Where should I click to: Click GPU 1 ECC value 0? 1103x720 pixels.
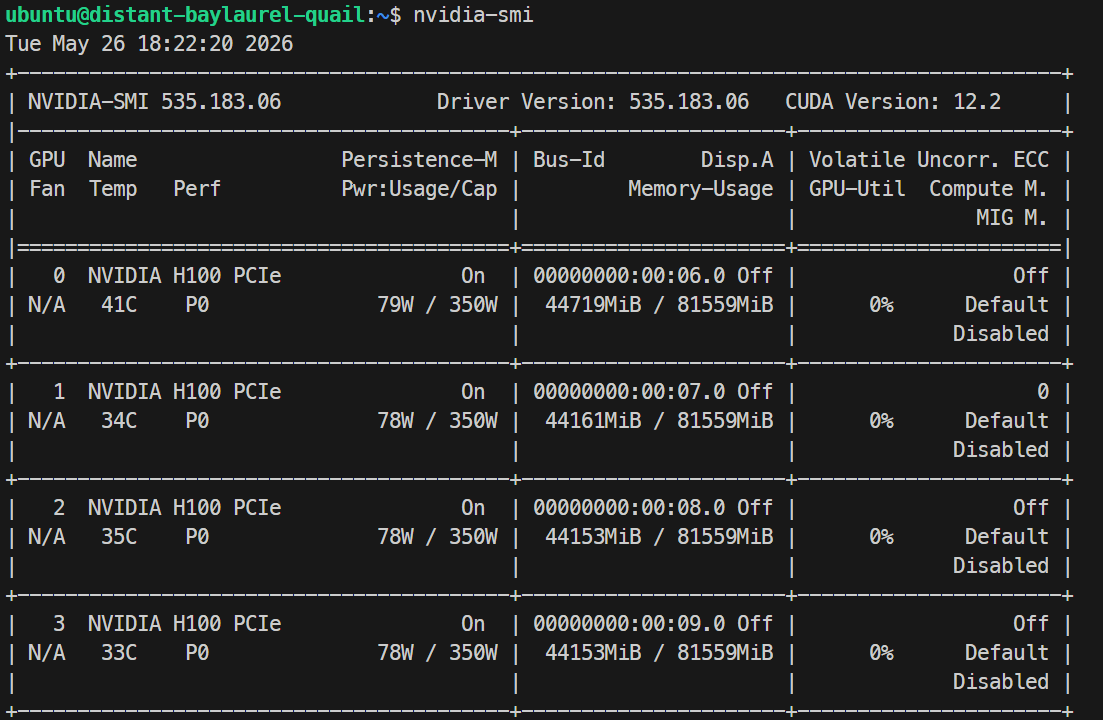click(1043, 392)
